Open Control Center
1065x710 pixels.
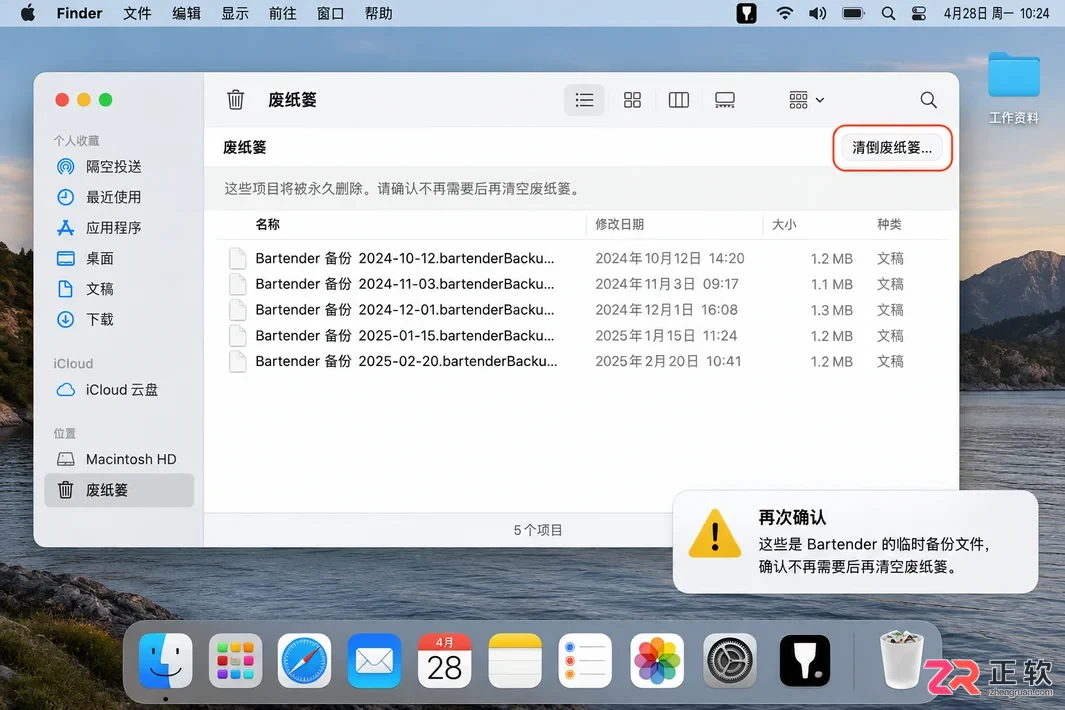pos(919,13)
